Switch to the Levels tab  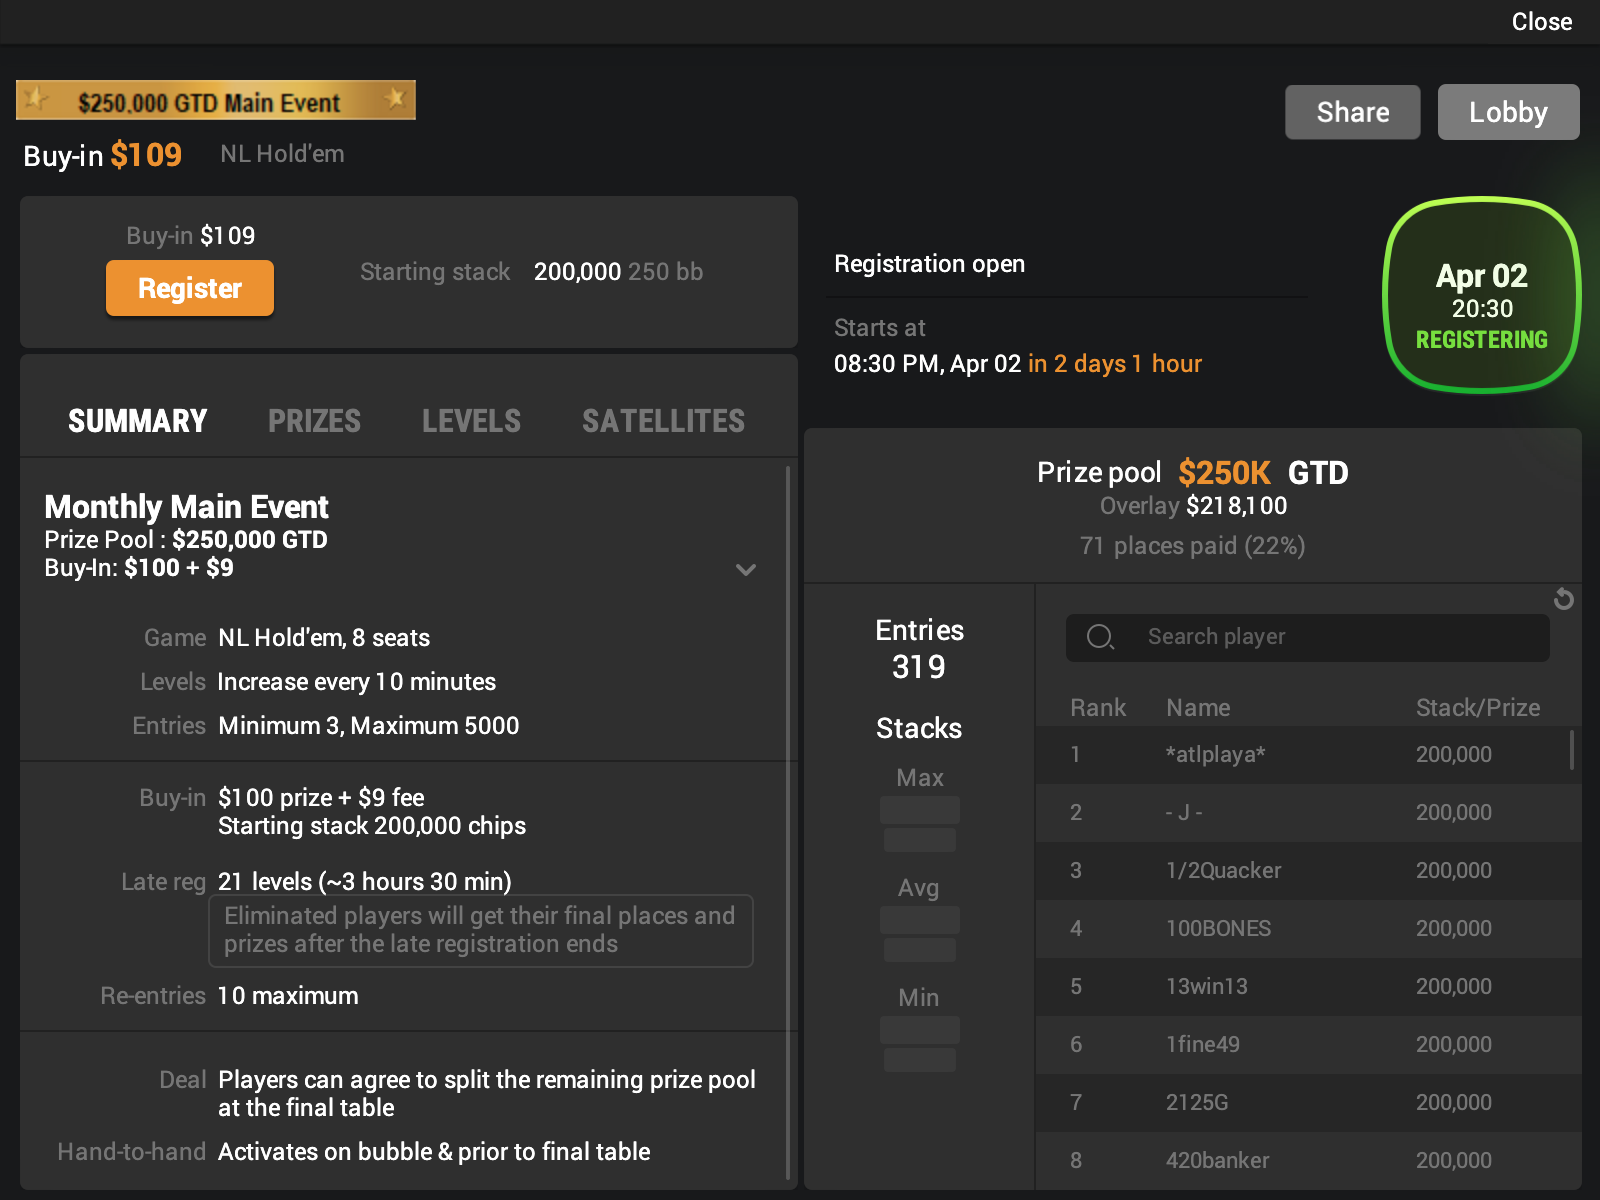[471, 421]
